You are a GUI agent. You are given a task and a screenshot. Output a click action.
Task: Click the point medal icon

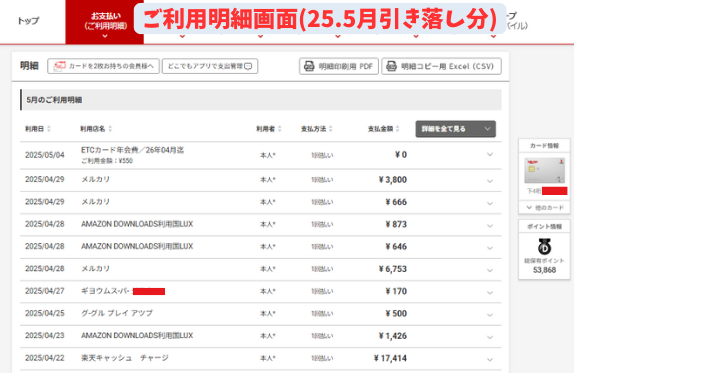(544, 246)
